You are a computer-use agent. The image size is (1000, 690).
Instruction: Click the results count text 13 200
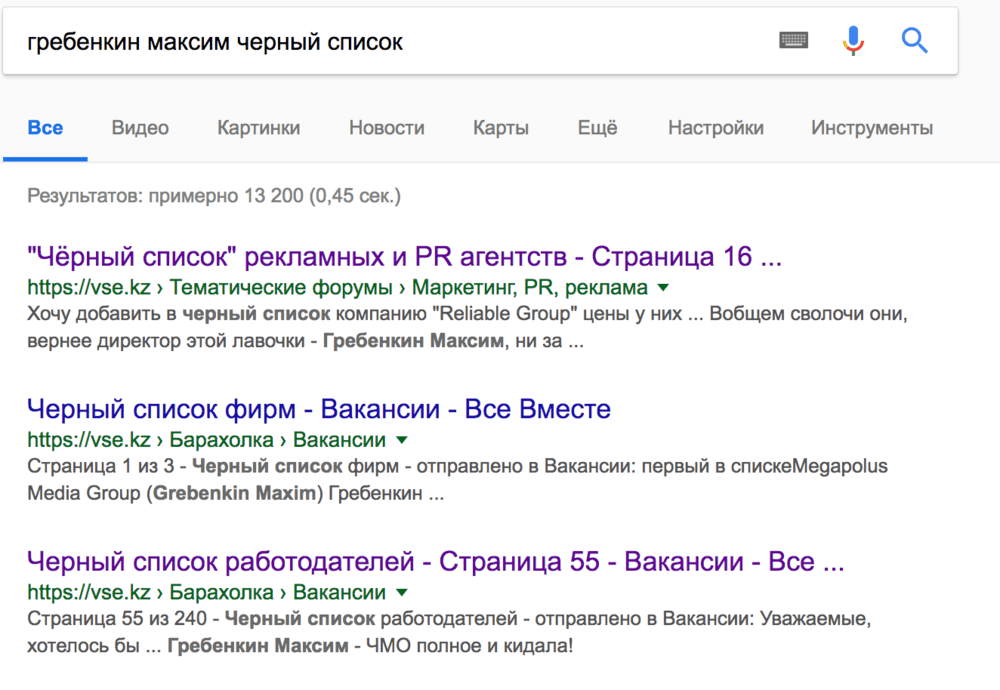click(274, 195)
